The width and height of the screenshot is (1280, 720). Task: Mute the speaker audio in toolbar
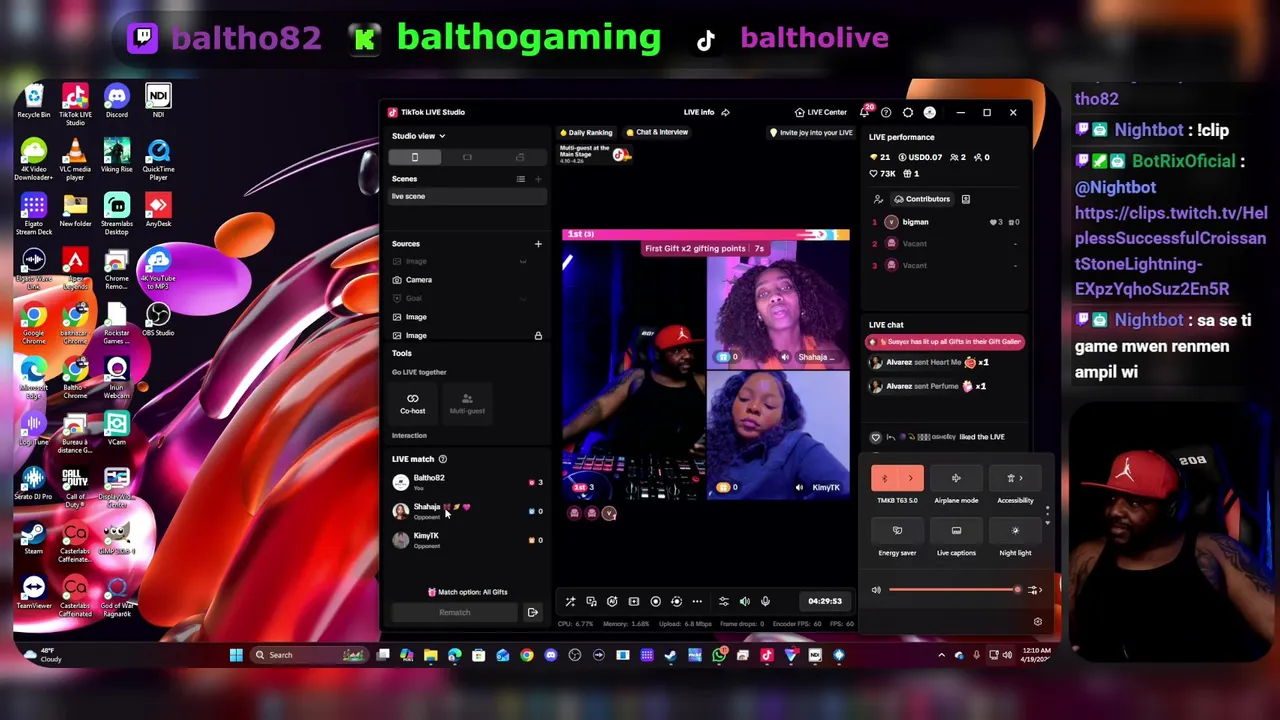coord(745,602)
